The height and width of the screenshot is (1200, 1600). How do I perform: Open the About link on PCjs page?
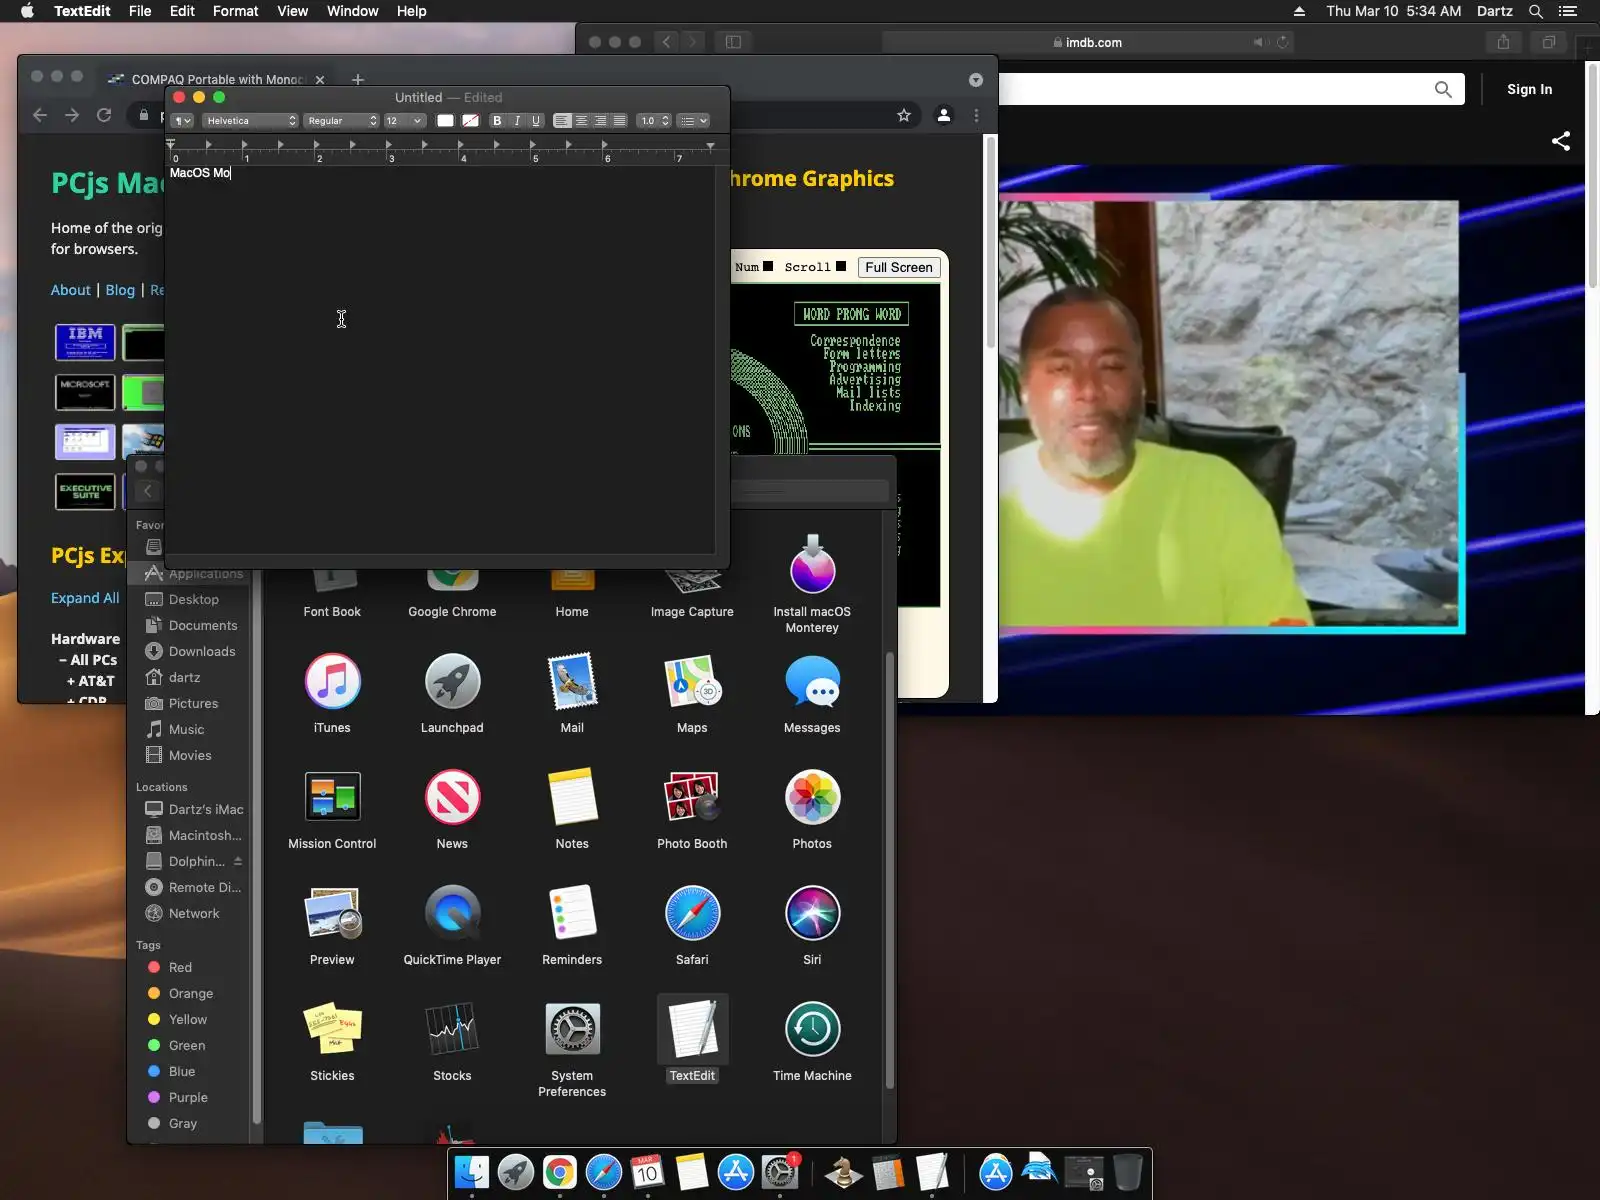(70, 290)
